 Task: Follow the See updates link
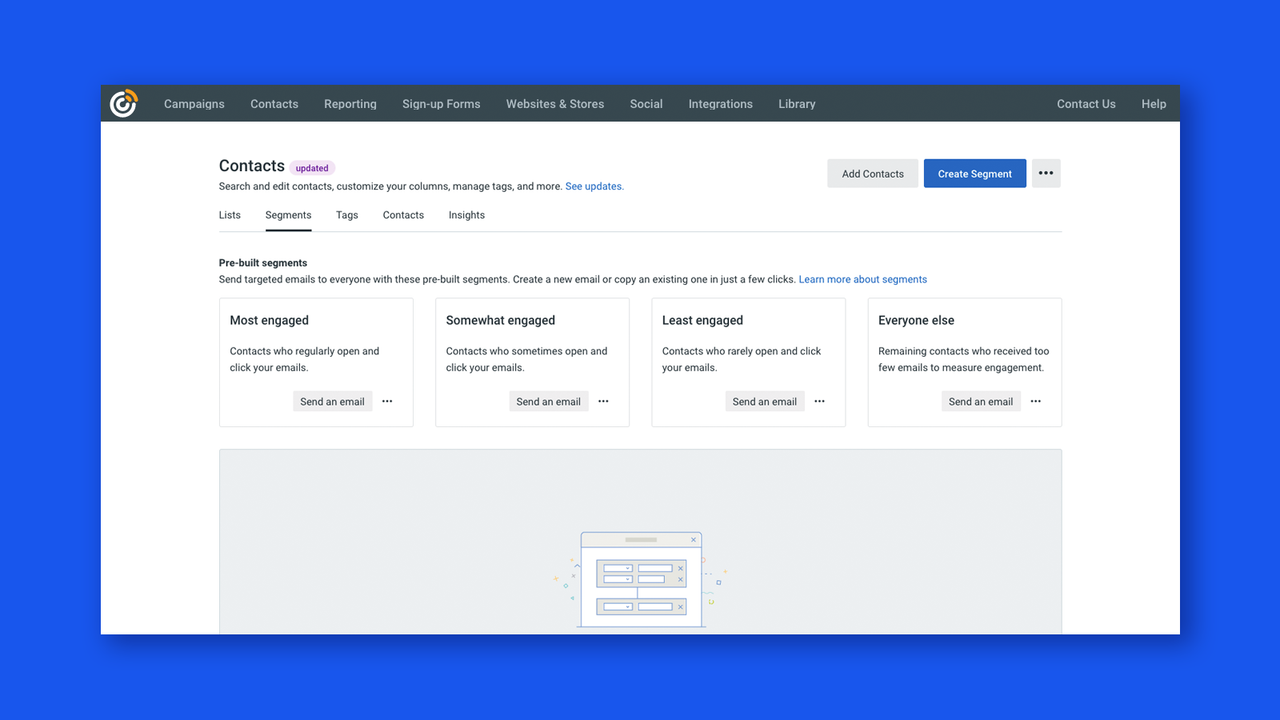[594, 186]
